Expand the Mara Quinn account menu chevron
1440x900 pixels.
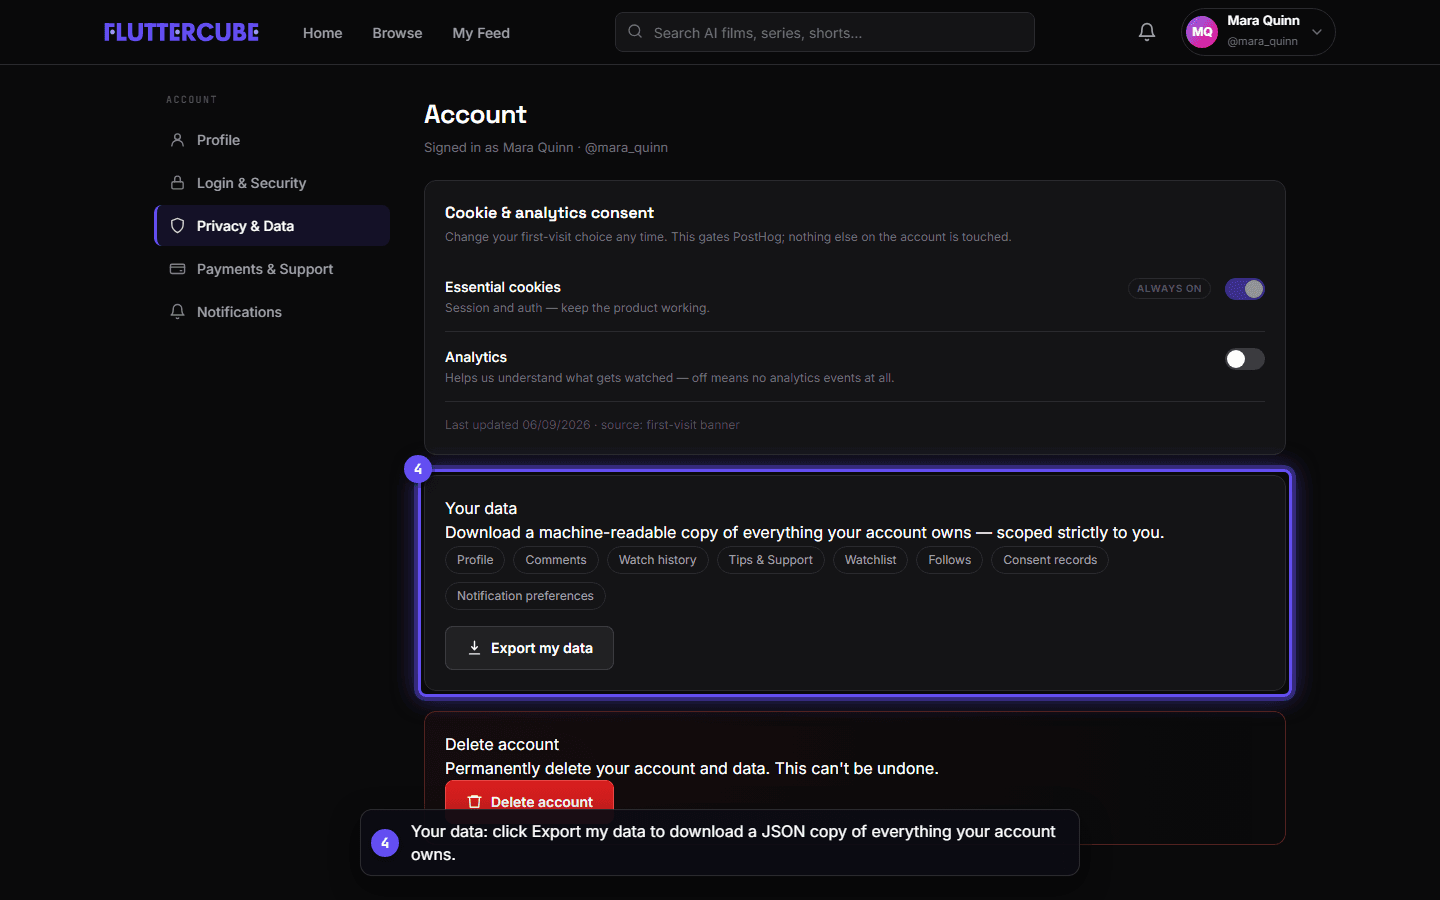pyautogui.click(x=1317, y=32)
